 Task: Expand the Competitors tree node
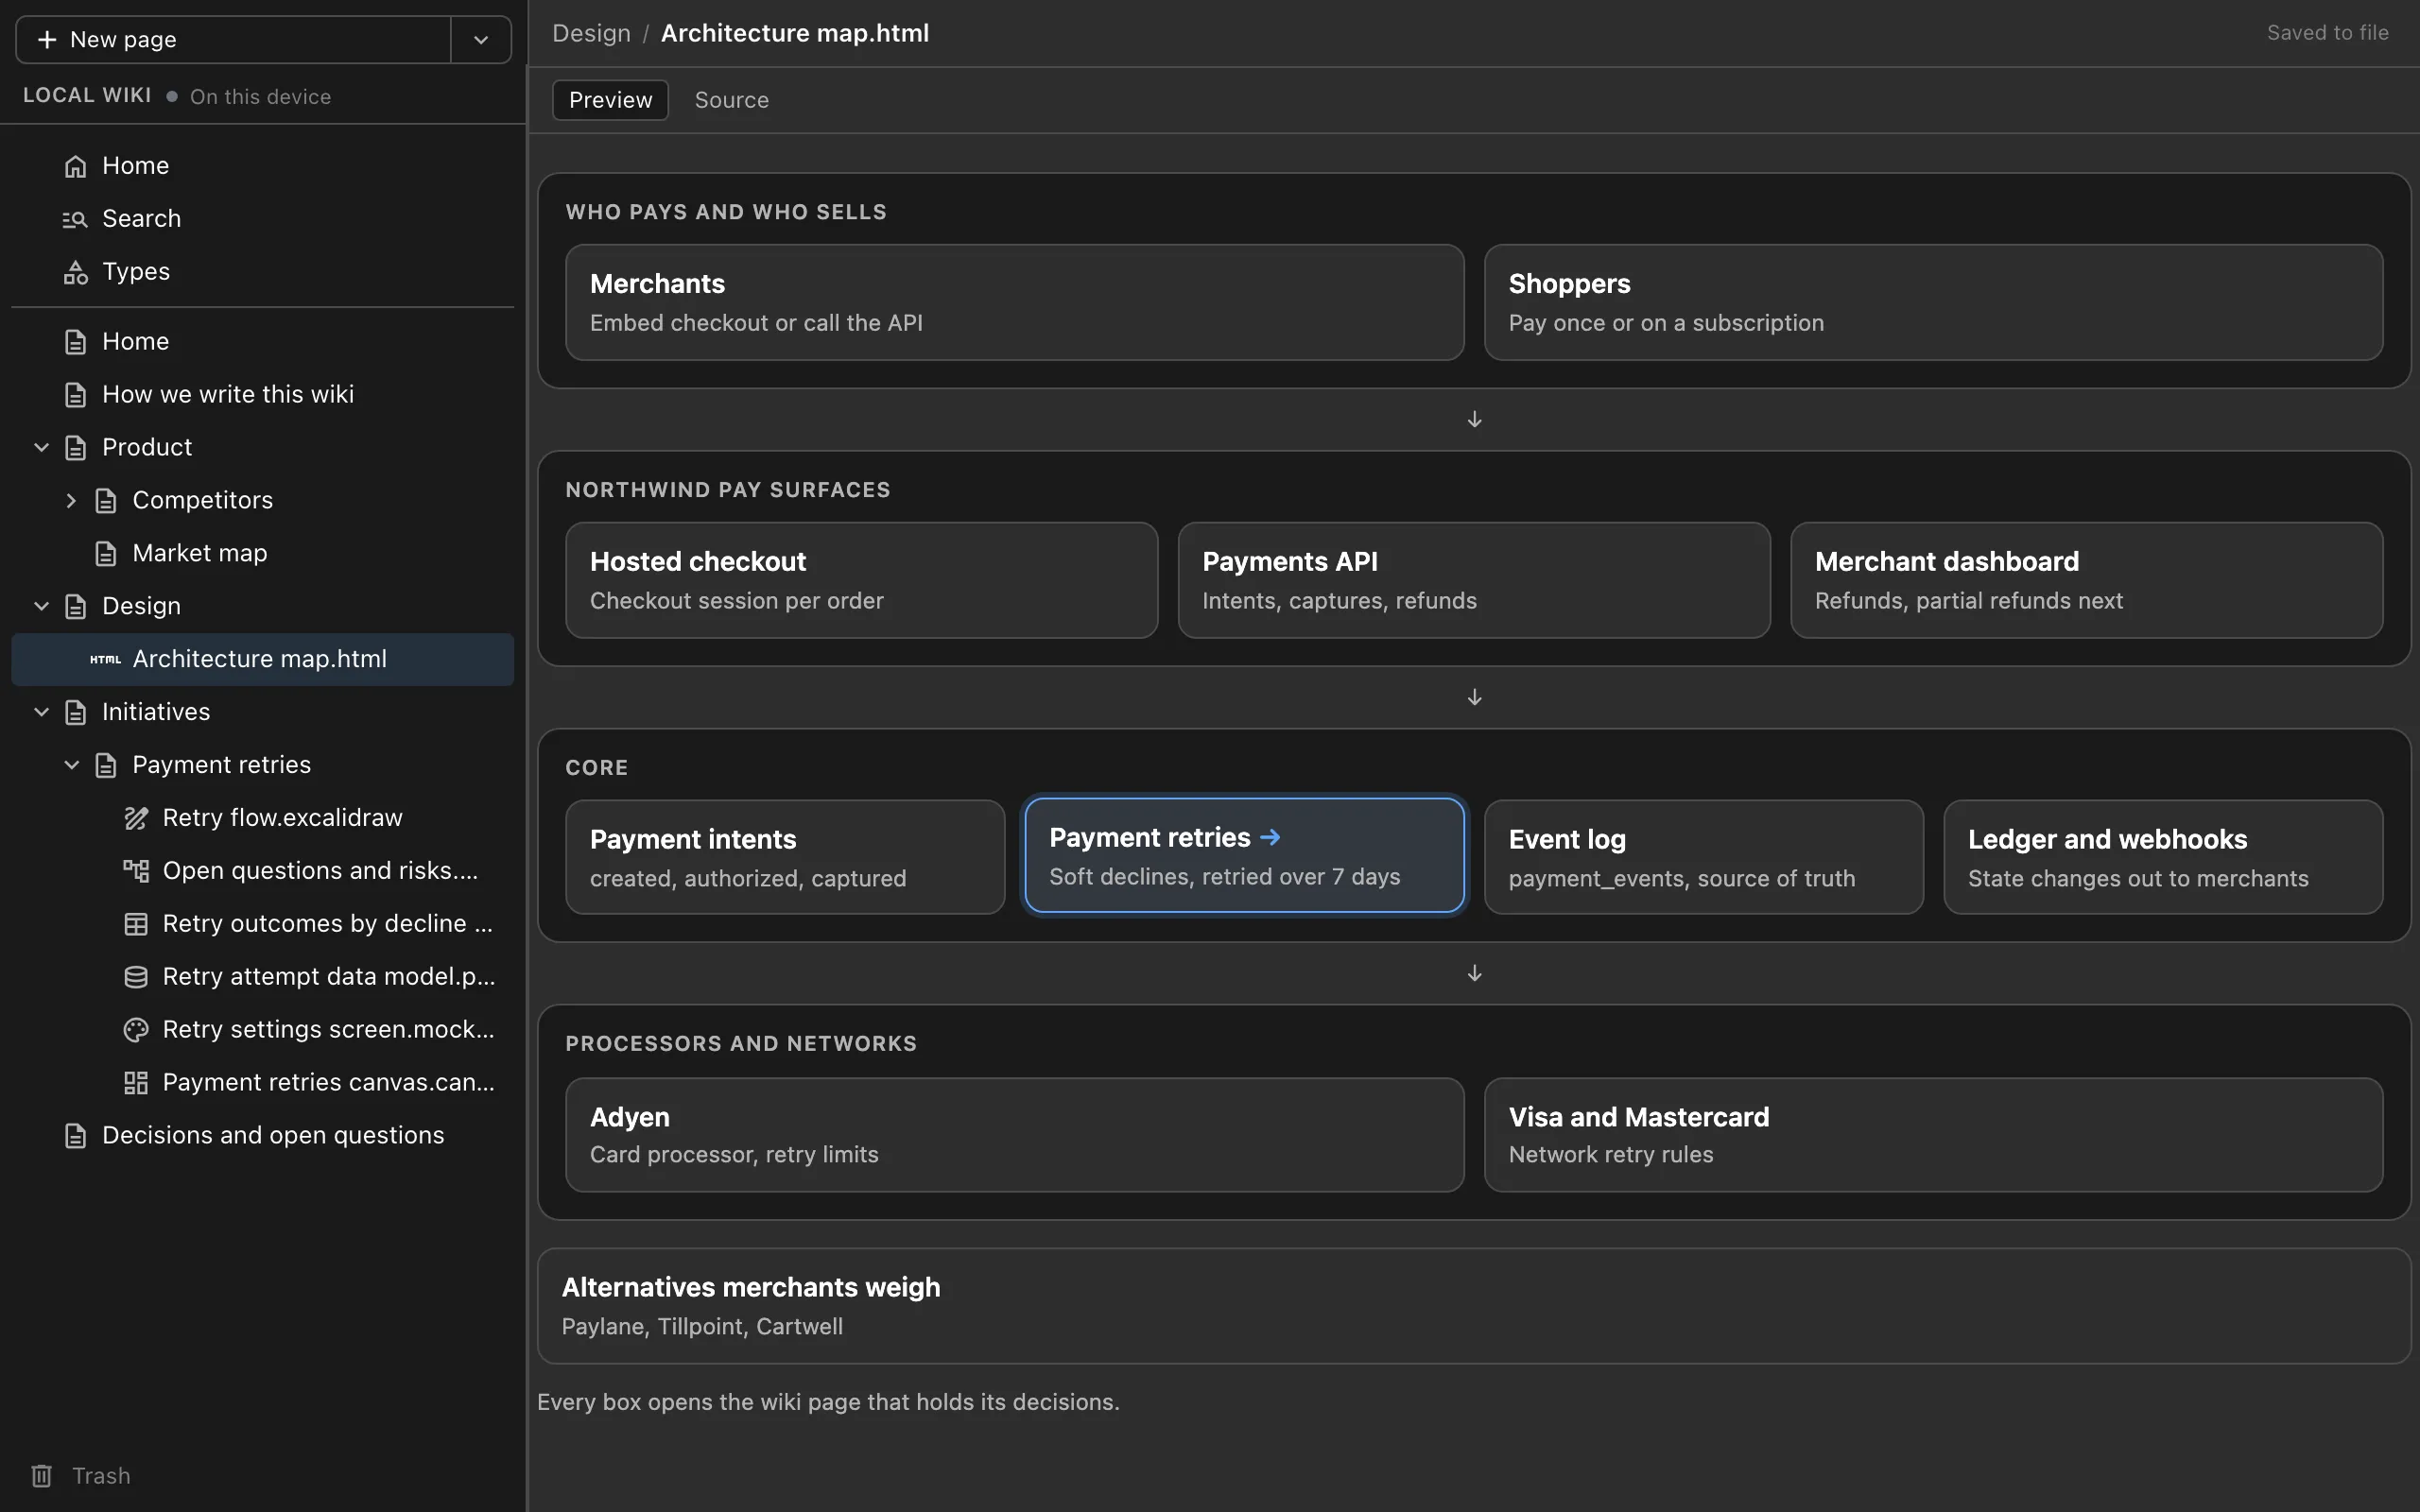coord(71,501)
